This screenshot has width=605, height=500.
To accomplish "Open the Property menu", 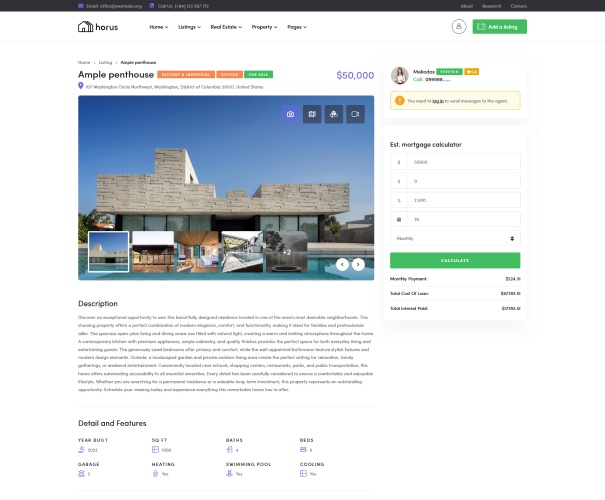I will (264, 27).
